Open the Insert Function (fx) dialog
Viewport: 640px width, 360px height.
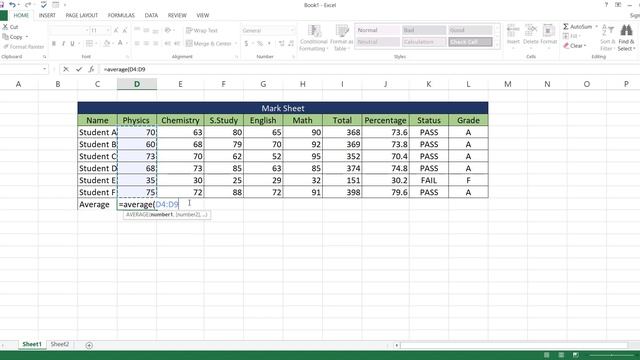(x=91, y=69)
